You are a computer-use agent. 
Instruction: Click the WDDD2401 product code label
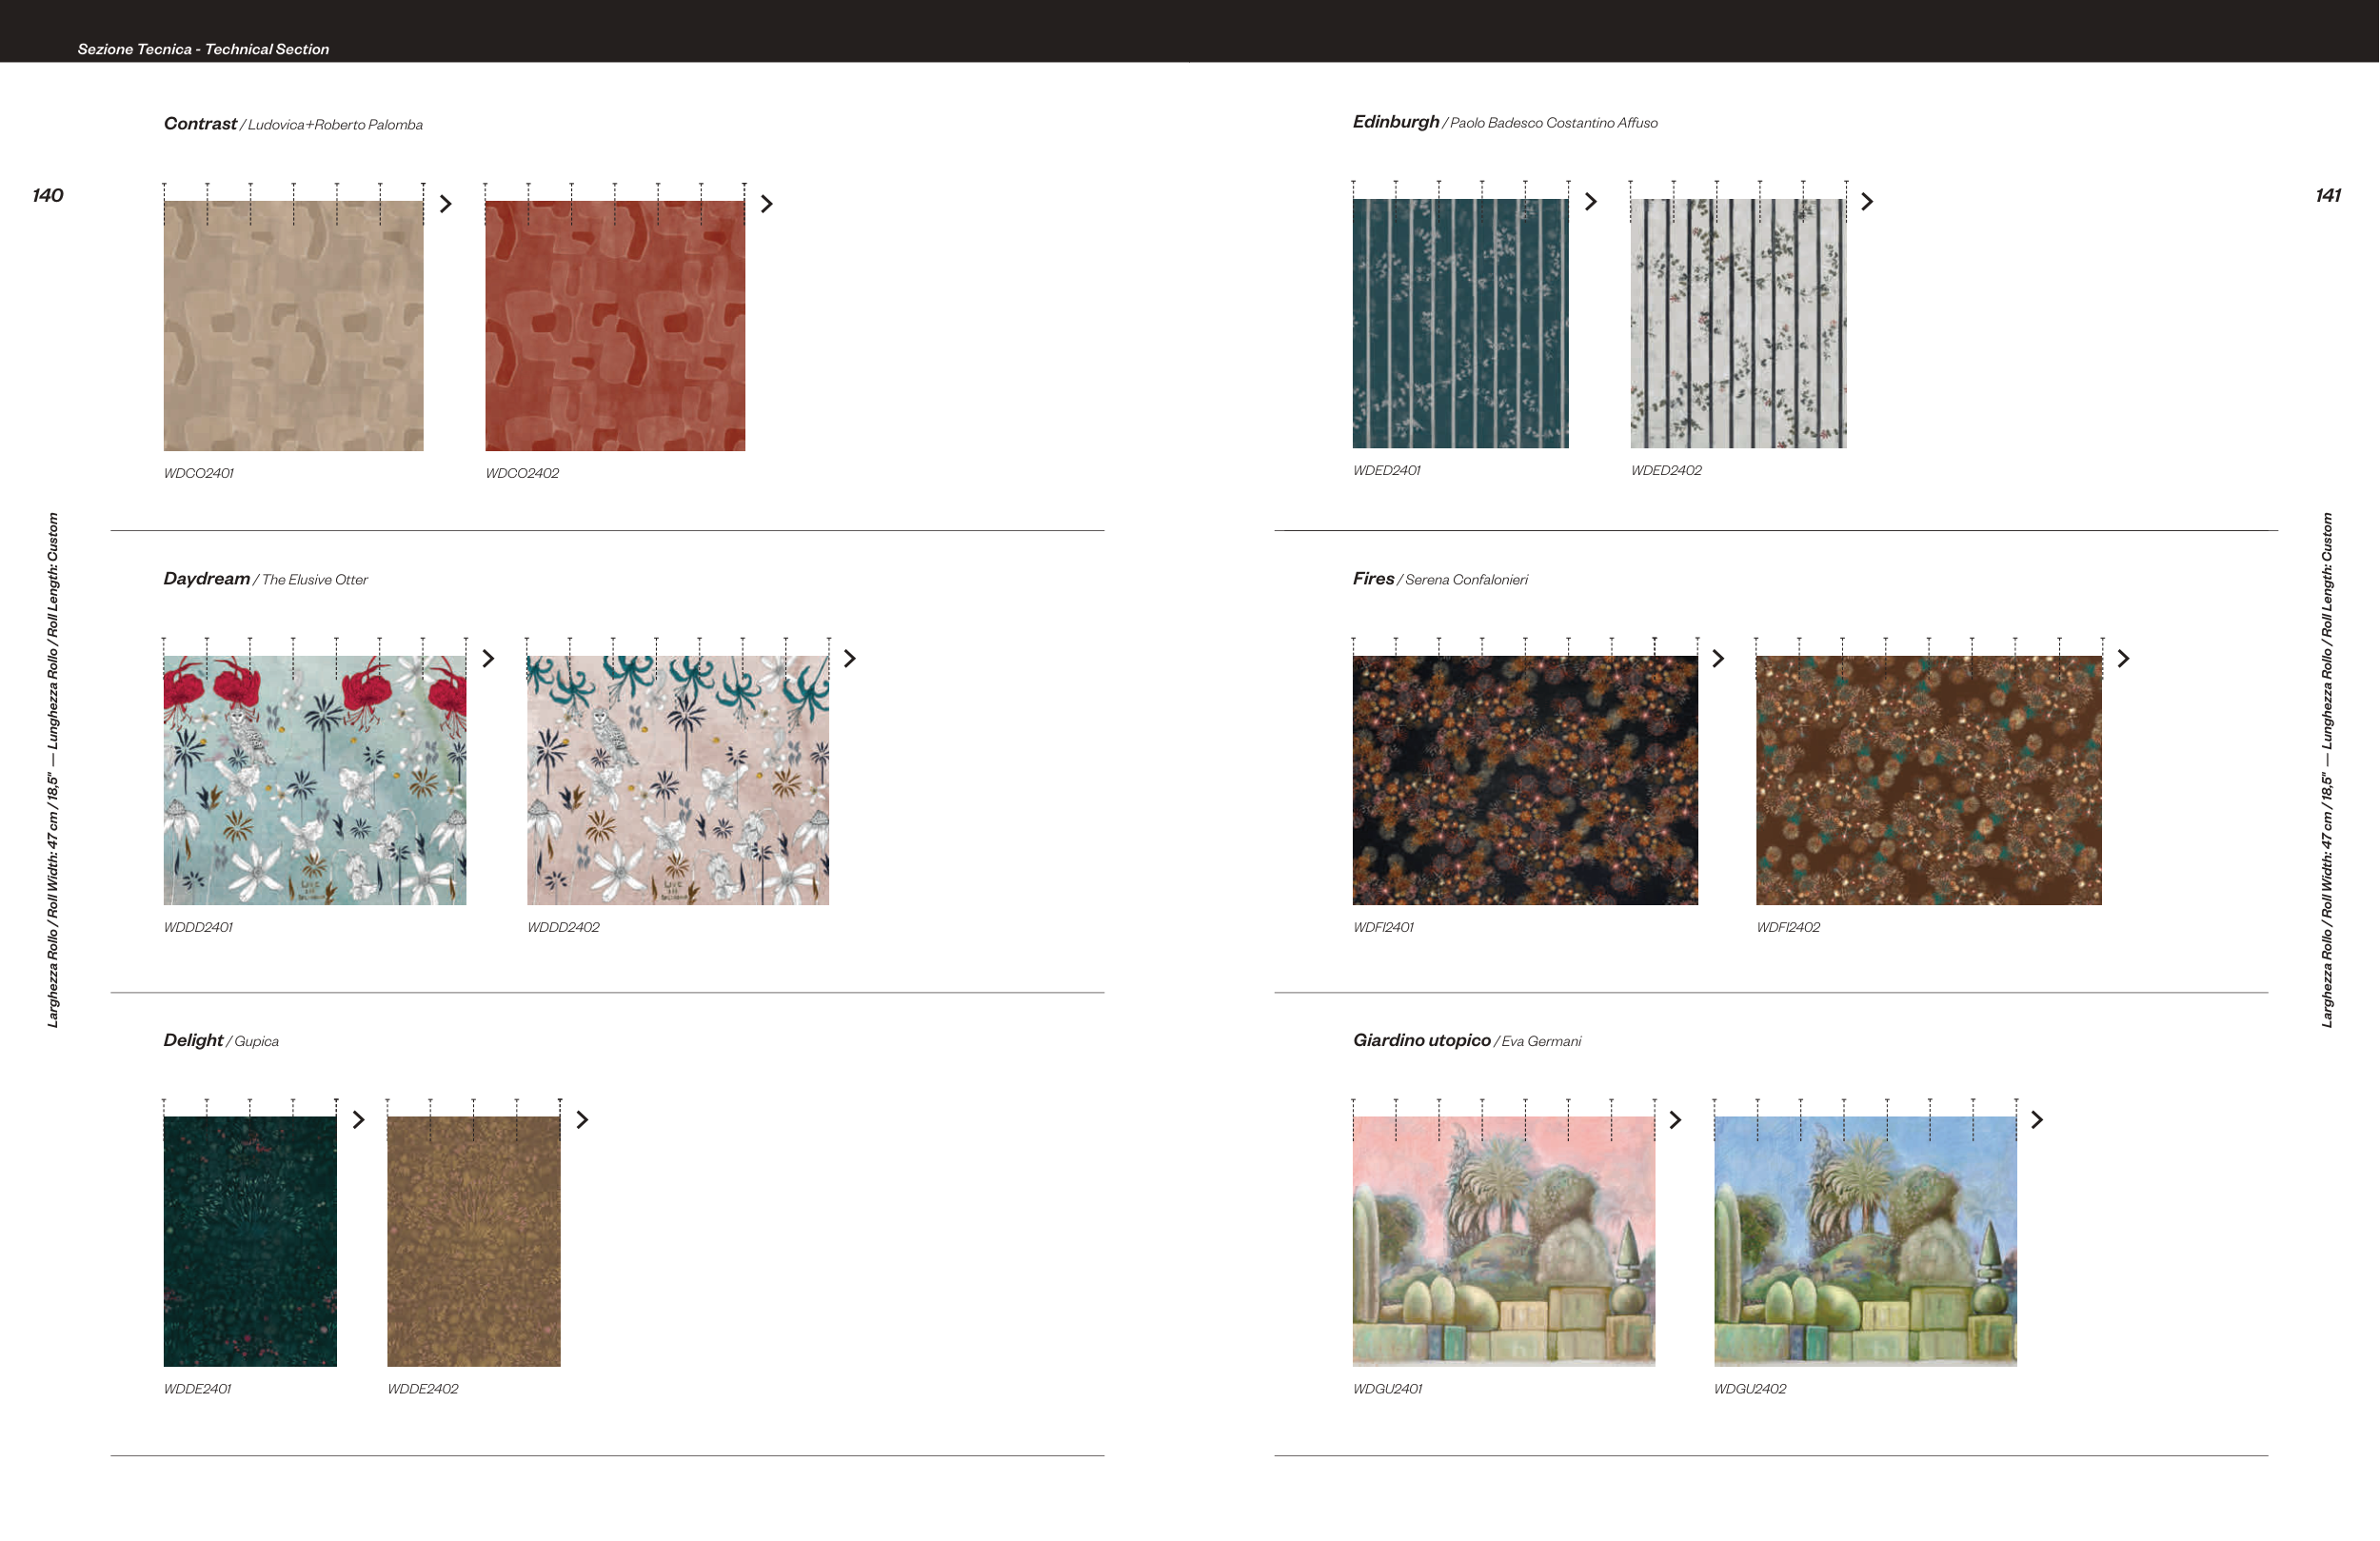click(x=198, y=928)
